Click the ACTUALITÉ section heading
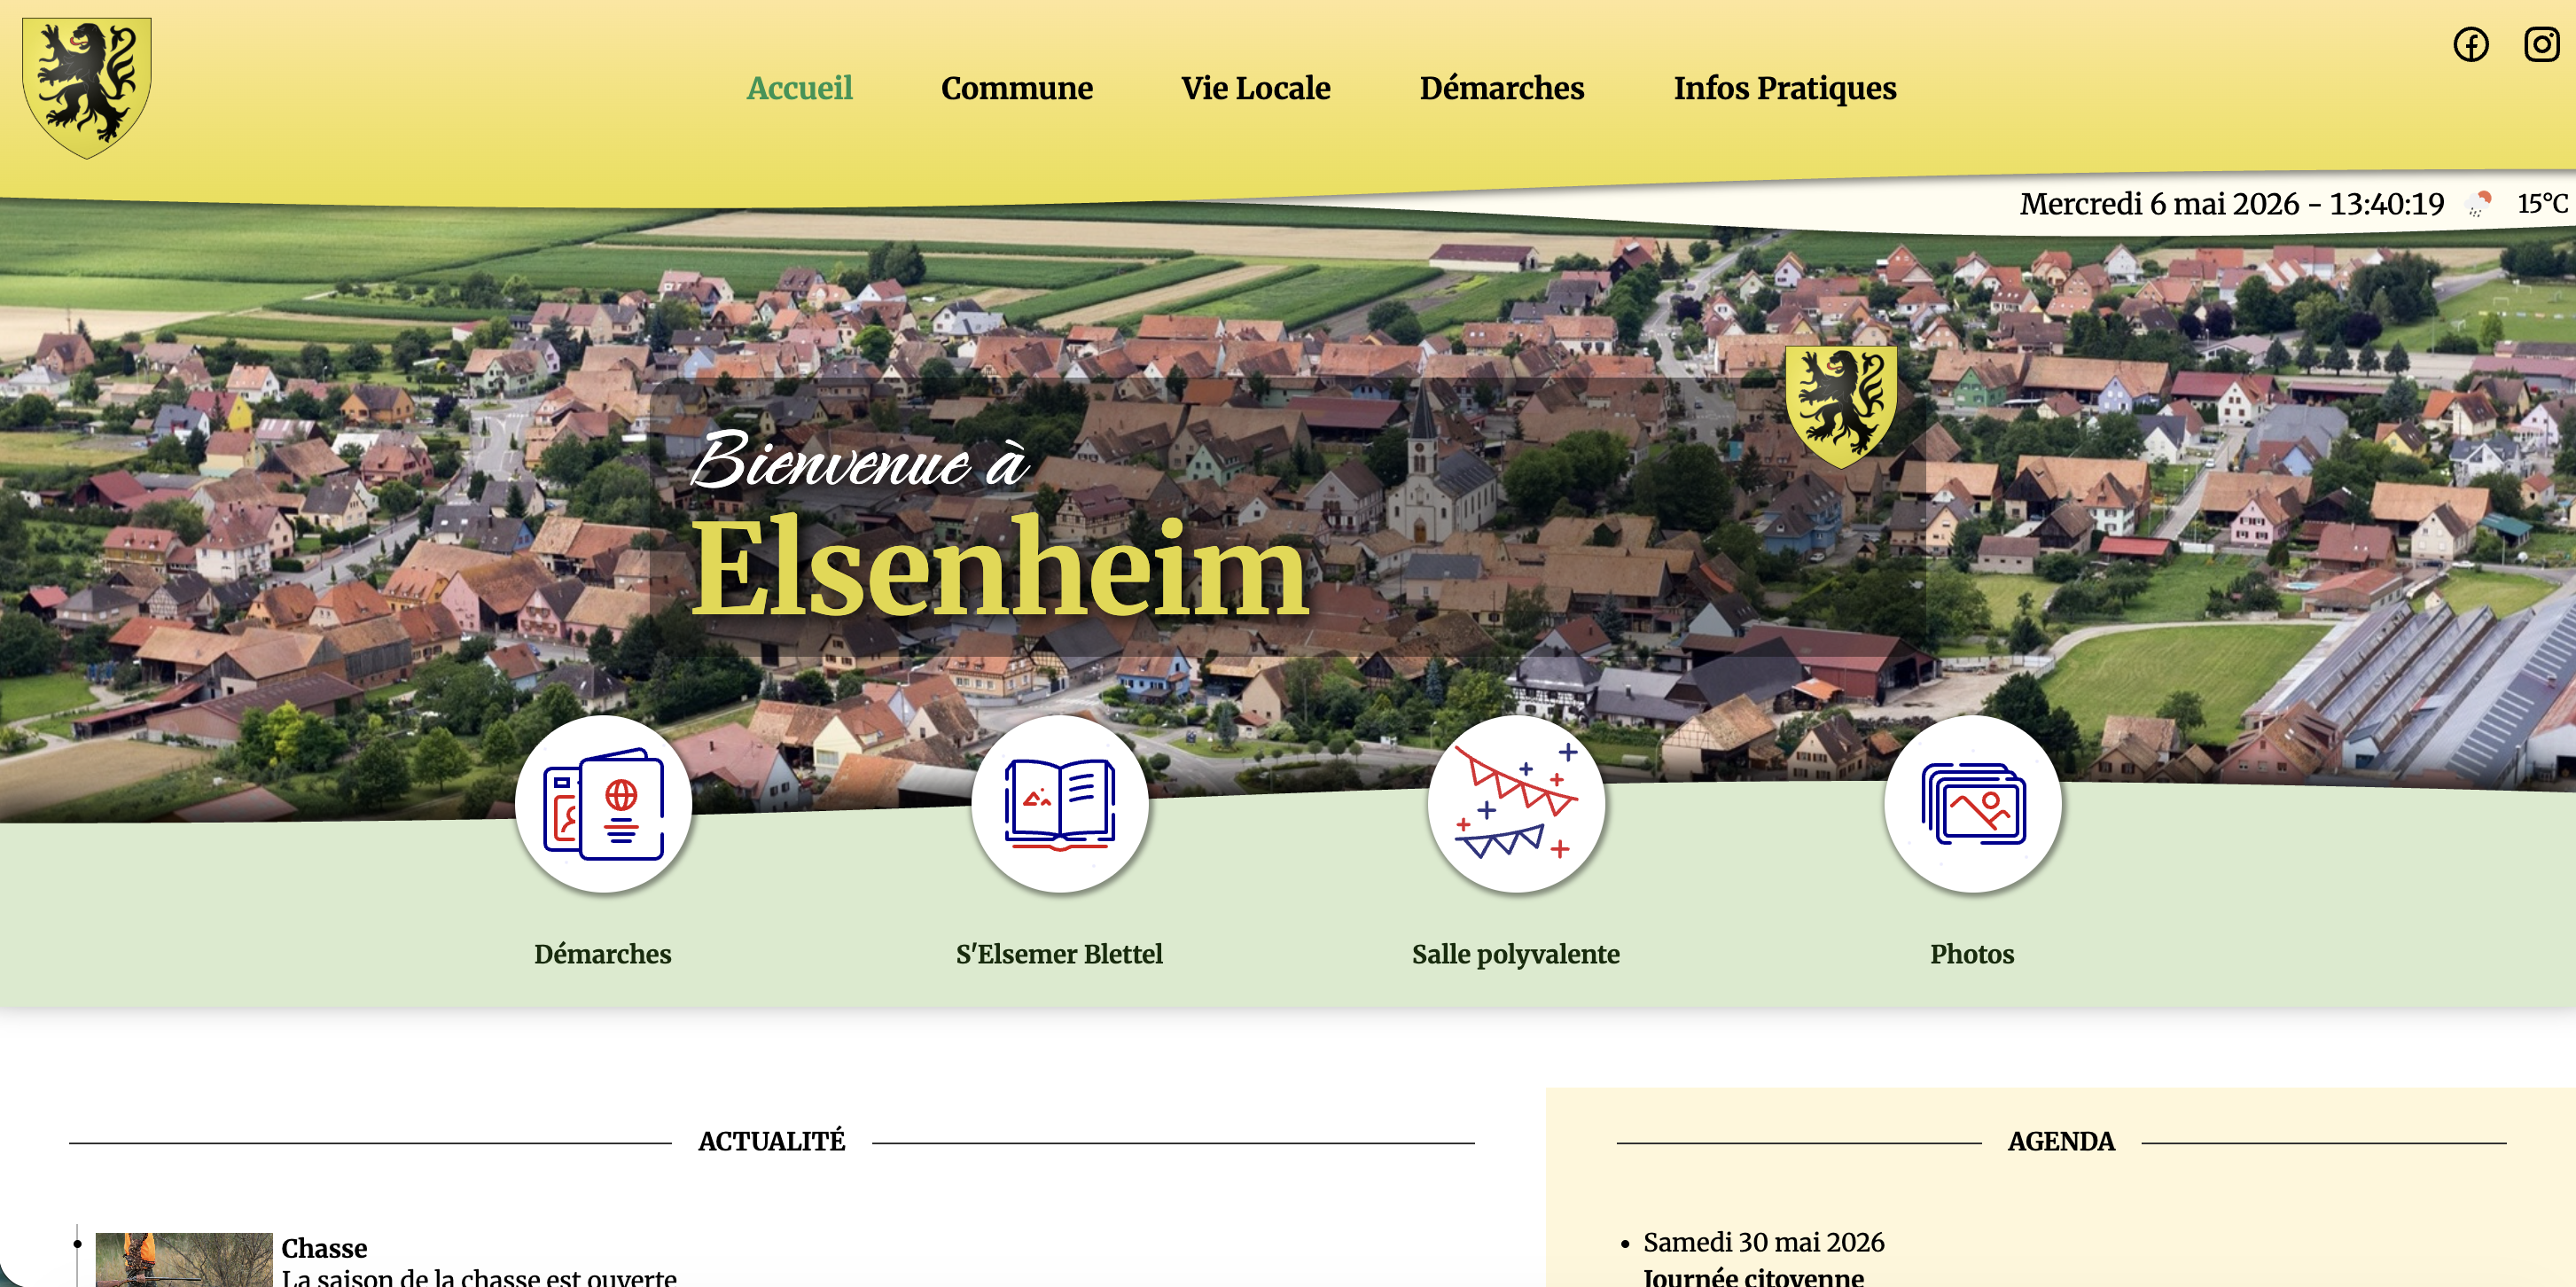 (x=771, y=1141)
